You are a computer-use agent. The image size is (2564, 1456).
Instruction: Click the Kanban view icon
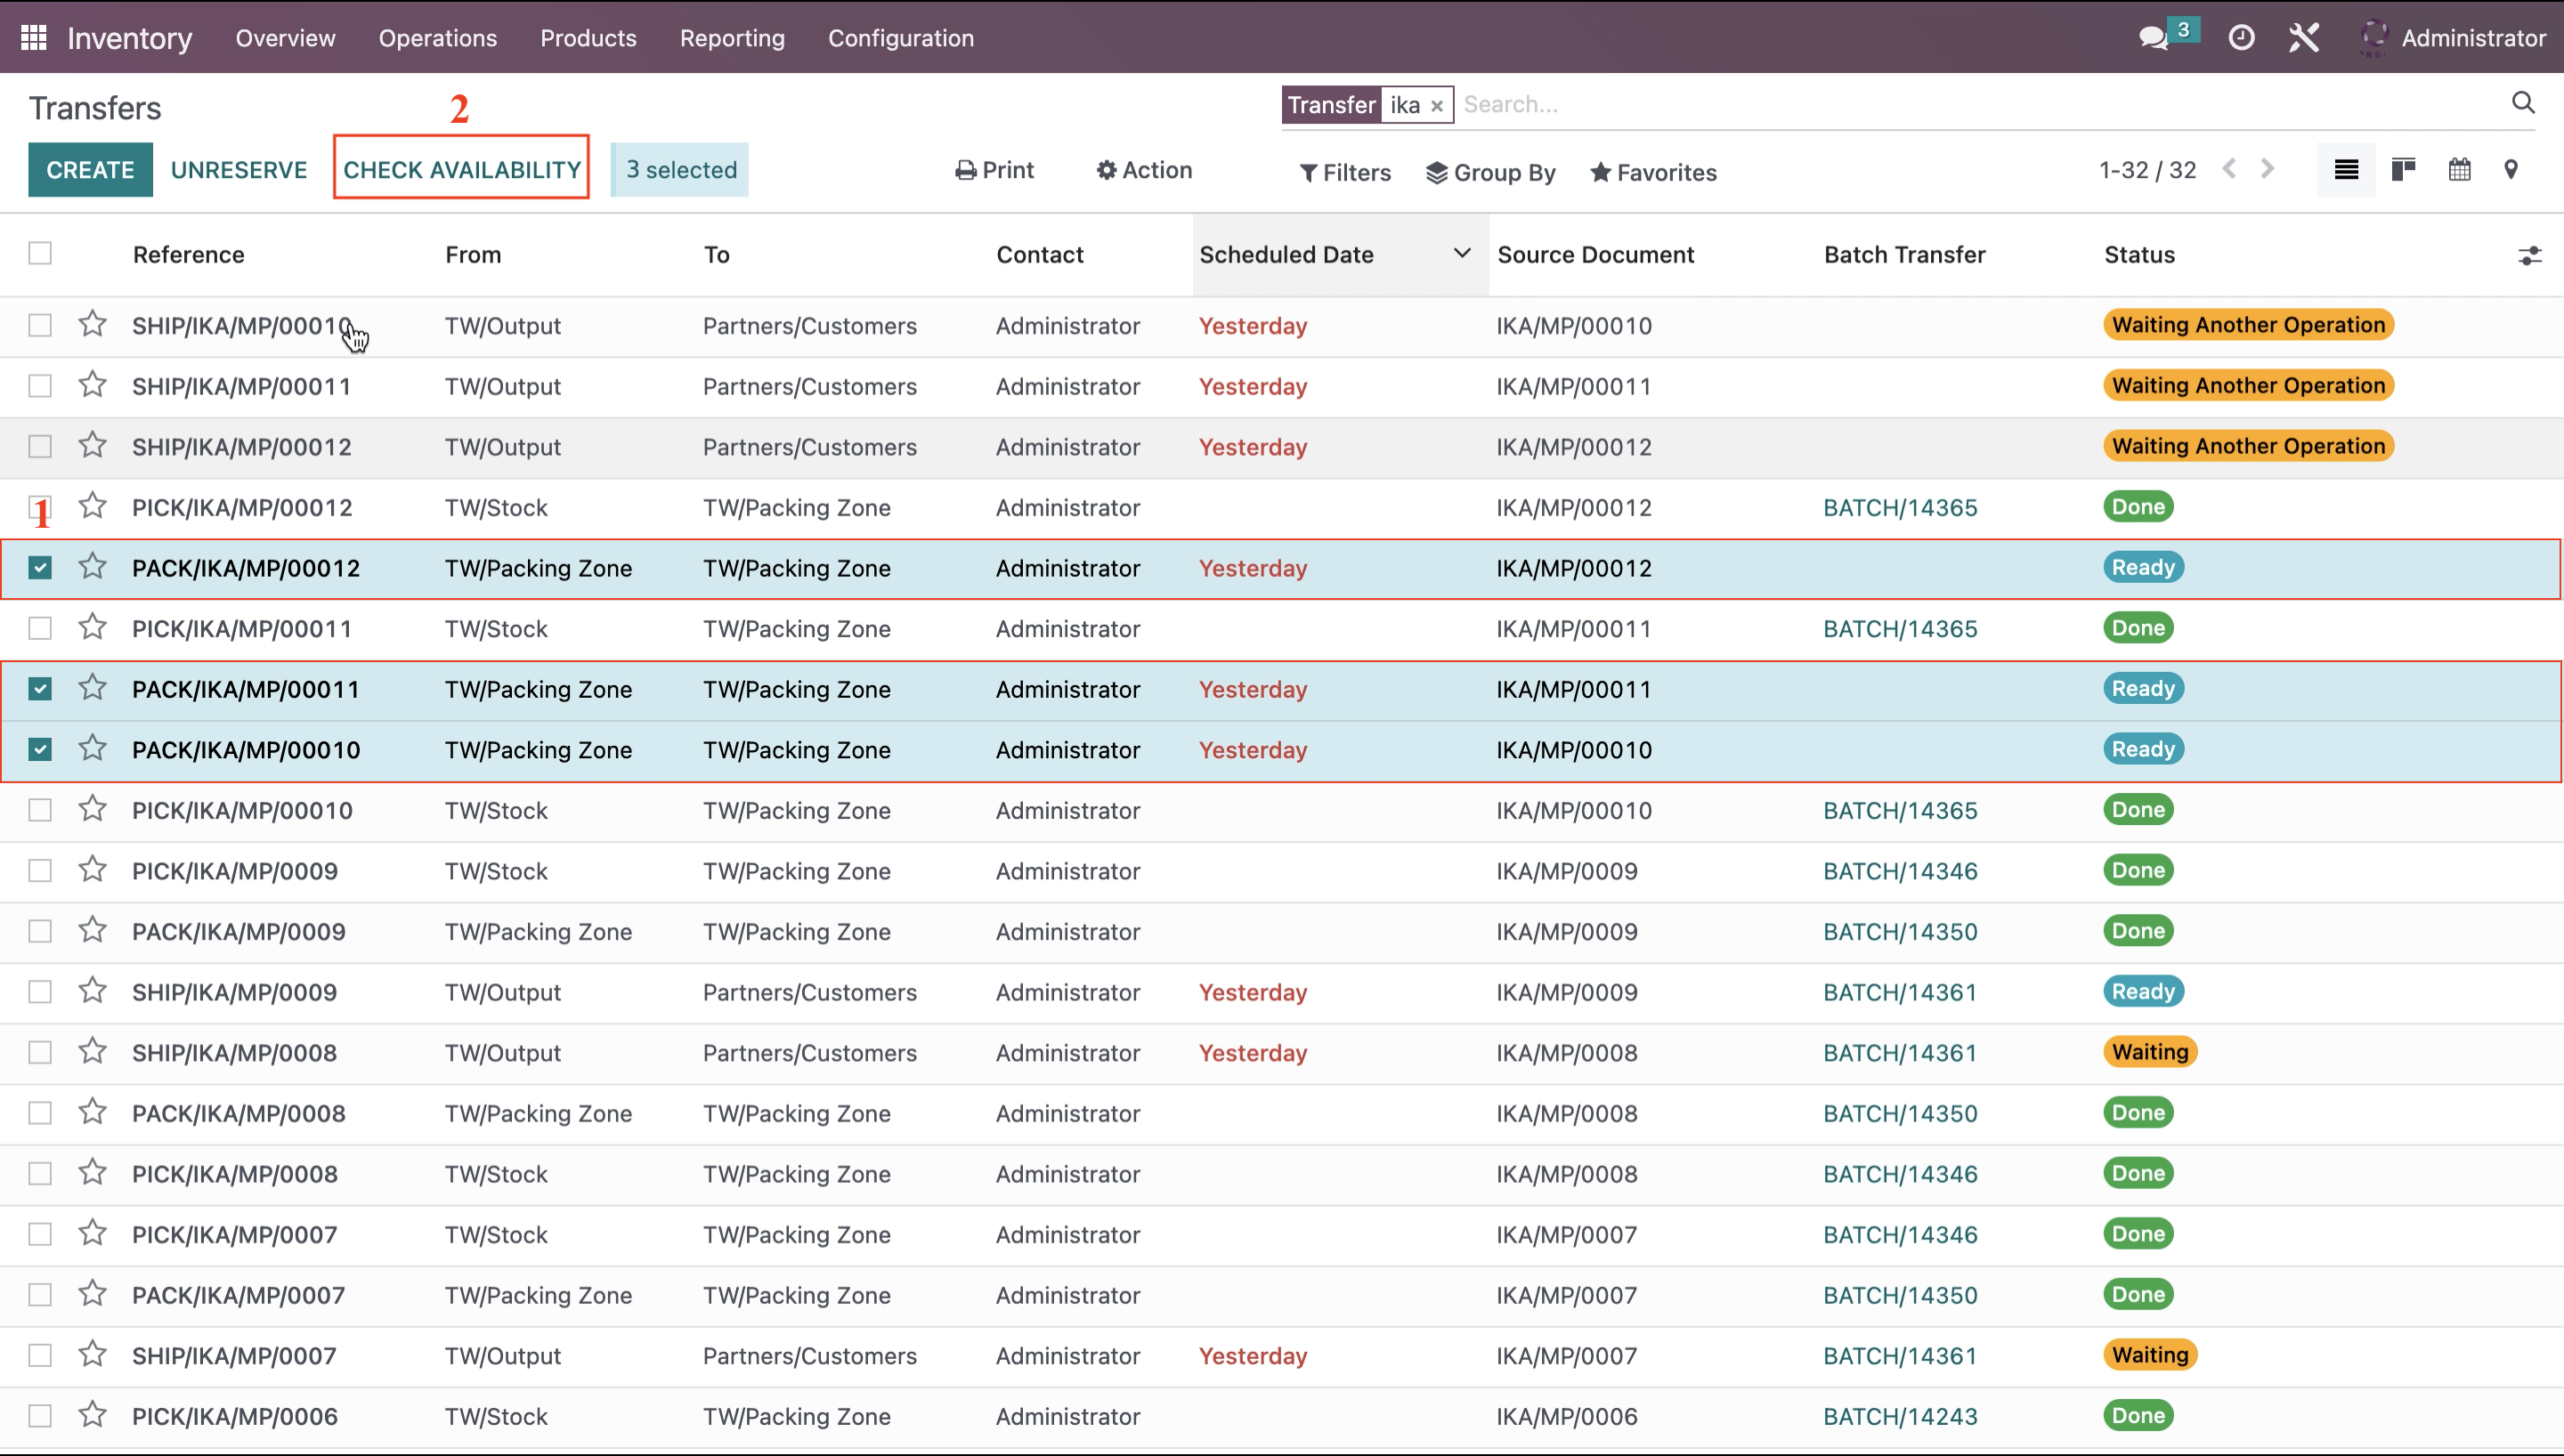2402,171
